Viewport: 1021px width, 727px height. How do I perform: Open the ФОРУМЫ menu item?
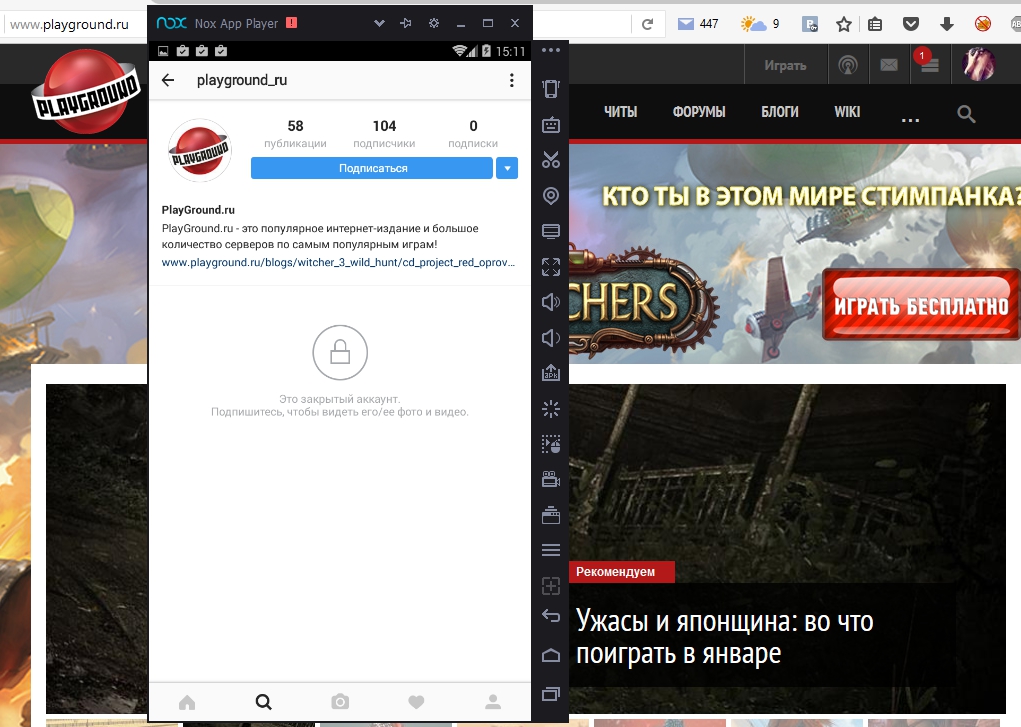point(699,112)
